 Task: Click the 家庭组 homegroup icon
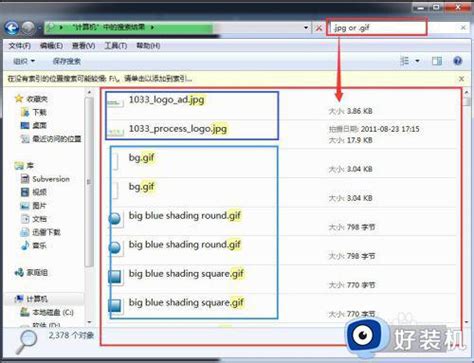pyautogui.click(x=19, y=272)
